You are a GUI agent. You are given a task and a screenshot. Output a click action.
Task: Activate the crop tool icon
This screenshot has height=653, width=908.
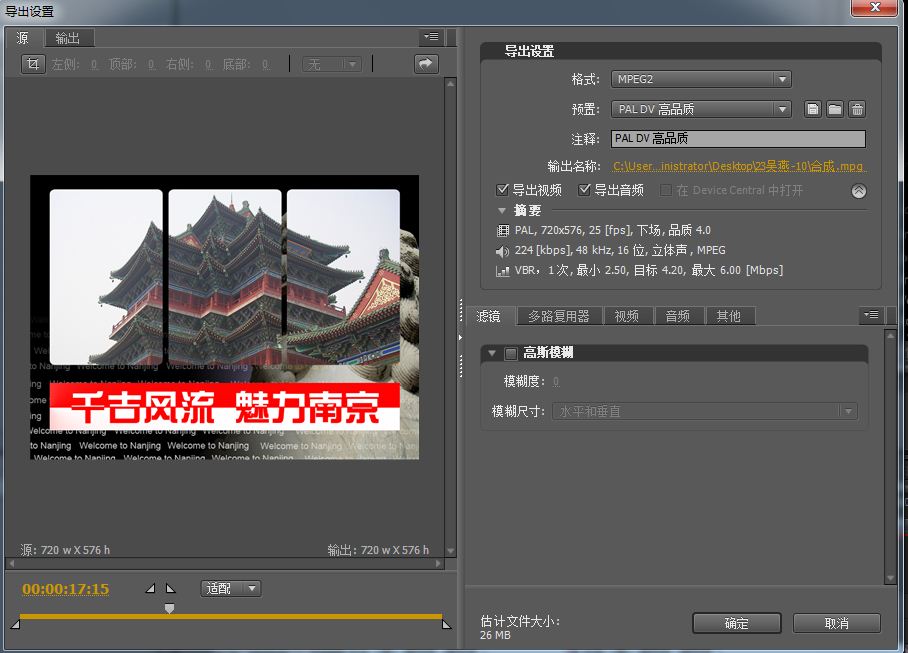pyautogui.click(x=33, y=64)
